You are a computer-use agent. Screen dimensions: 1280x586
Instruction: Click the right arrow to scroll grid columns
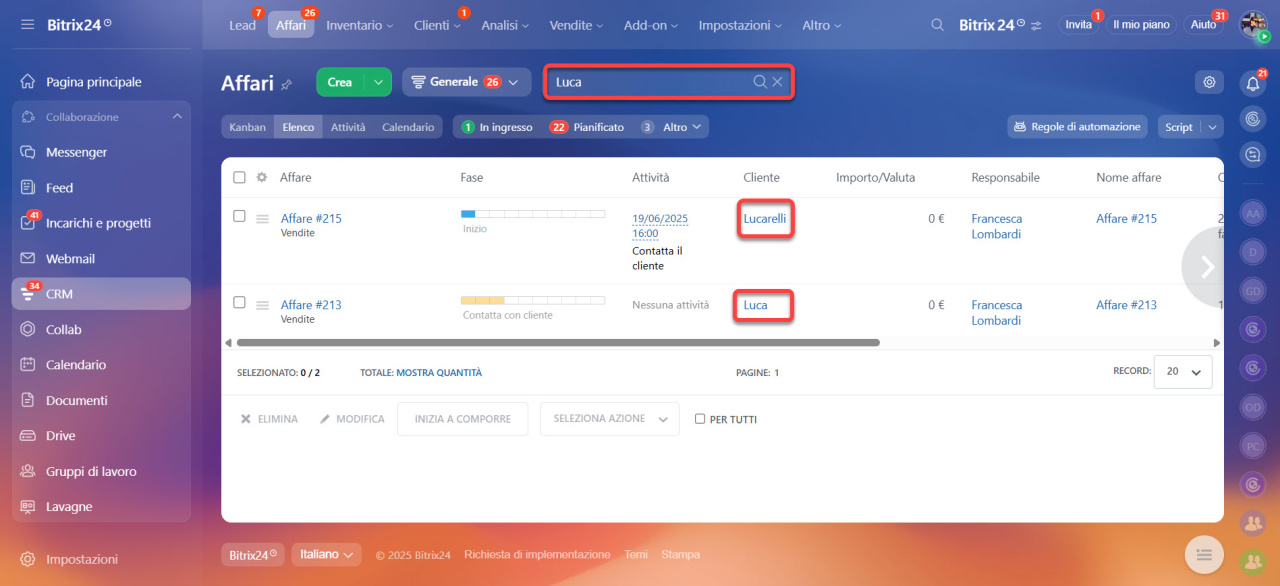[x=1206, y=267]
